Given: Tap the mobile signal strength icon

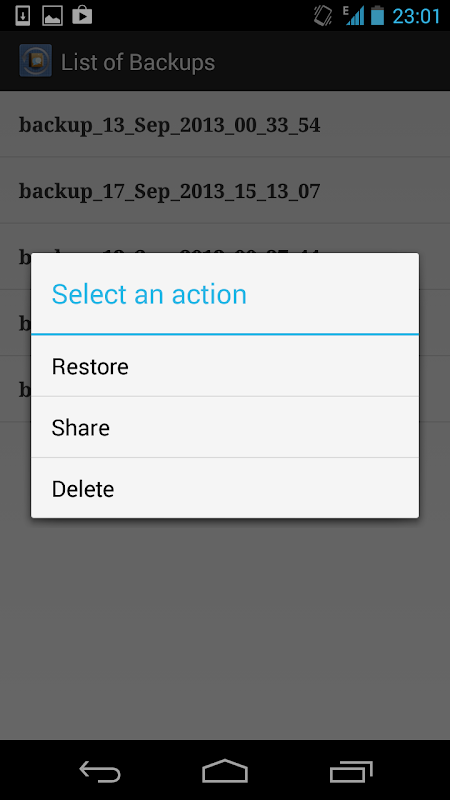Looking at the screenshot, I should (354, 15).
